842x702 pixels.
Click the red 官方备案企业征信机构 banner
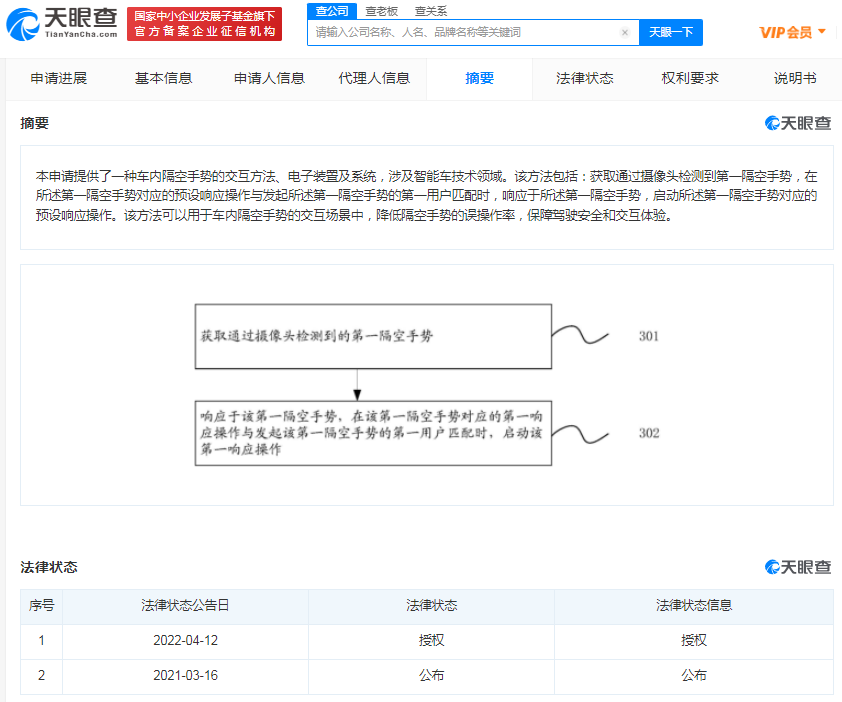(x=205, y=24)
